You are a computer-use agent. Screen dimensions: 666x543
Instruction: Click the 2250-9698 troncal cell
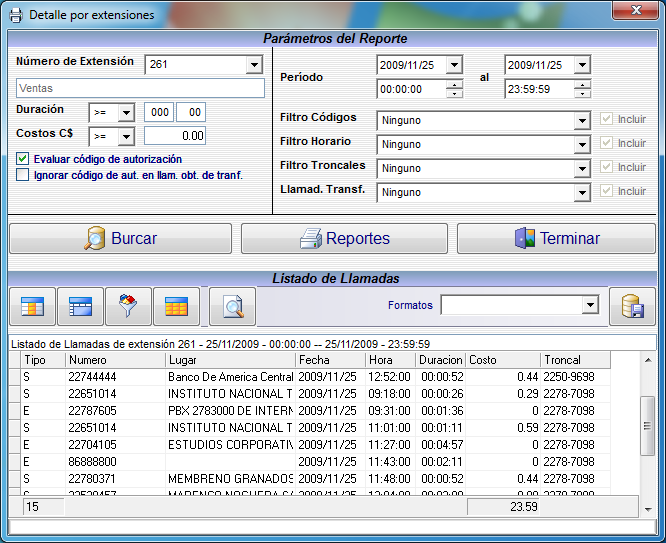(x=576, y=377)
